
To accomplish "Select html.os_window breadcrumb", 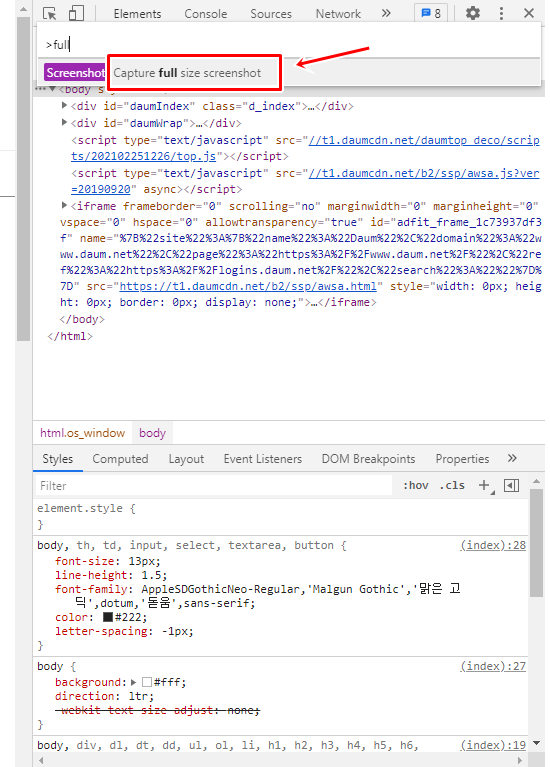I will tap(82, 433).
